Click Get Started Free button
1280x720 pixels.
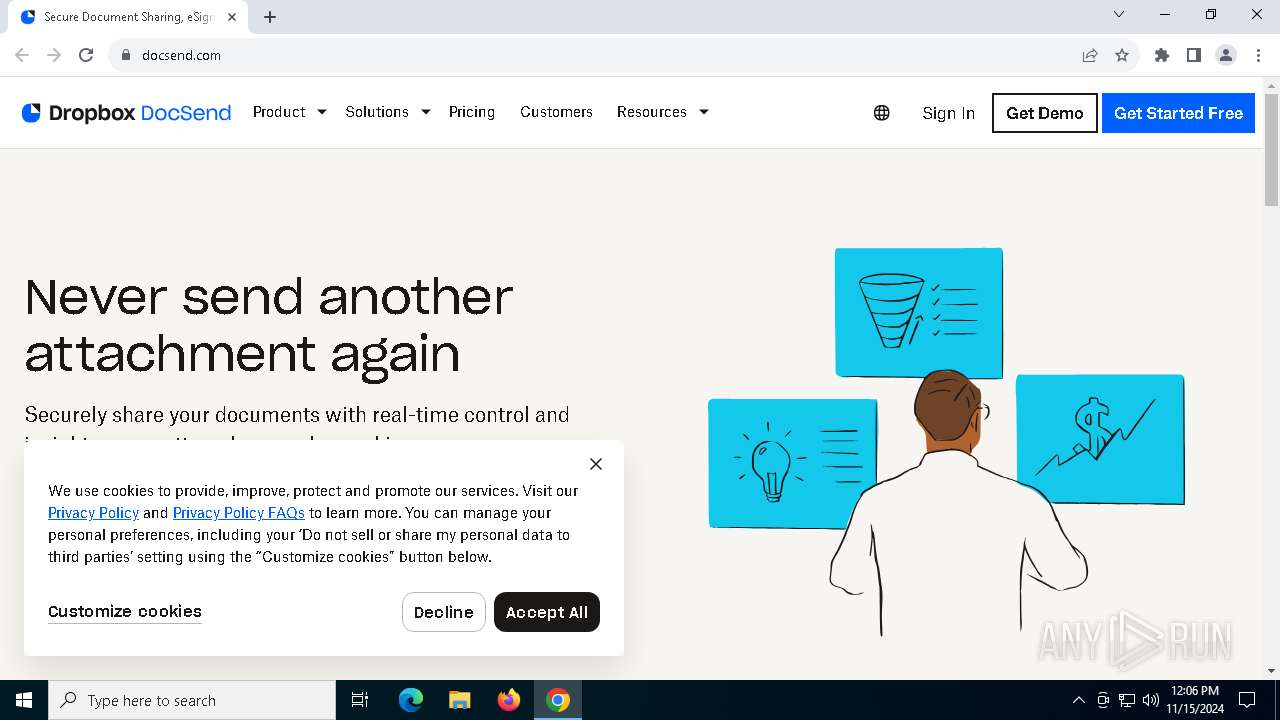pos(1178,113)
